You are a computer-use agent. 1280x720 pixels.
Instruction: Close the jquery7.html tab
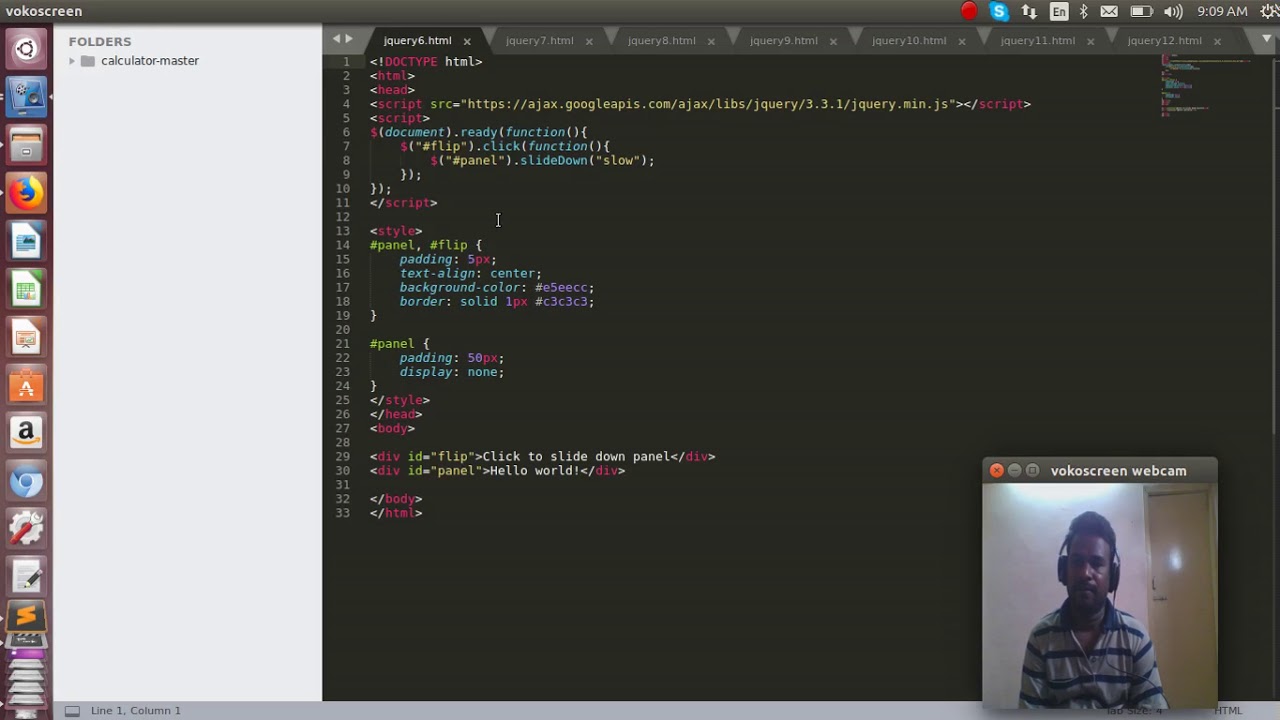pos(589,41)
